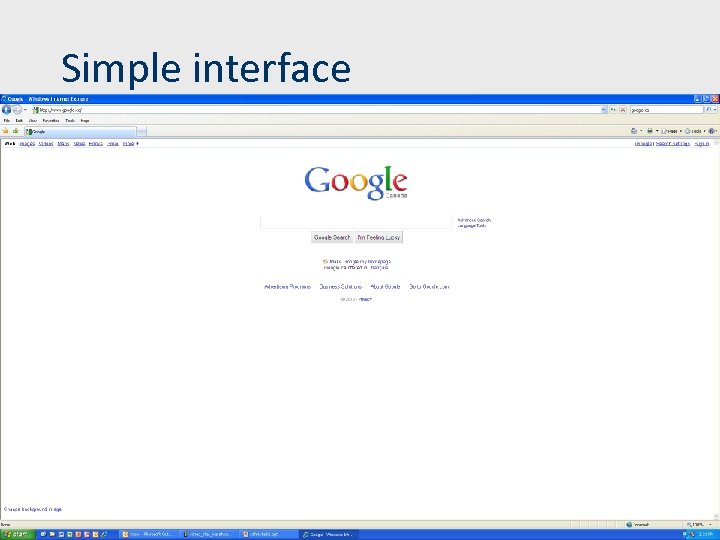This screenshot has width=720, height=540.
Task: Click the Google Images link
Action: point(27,144)
